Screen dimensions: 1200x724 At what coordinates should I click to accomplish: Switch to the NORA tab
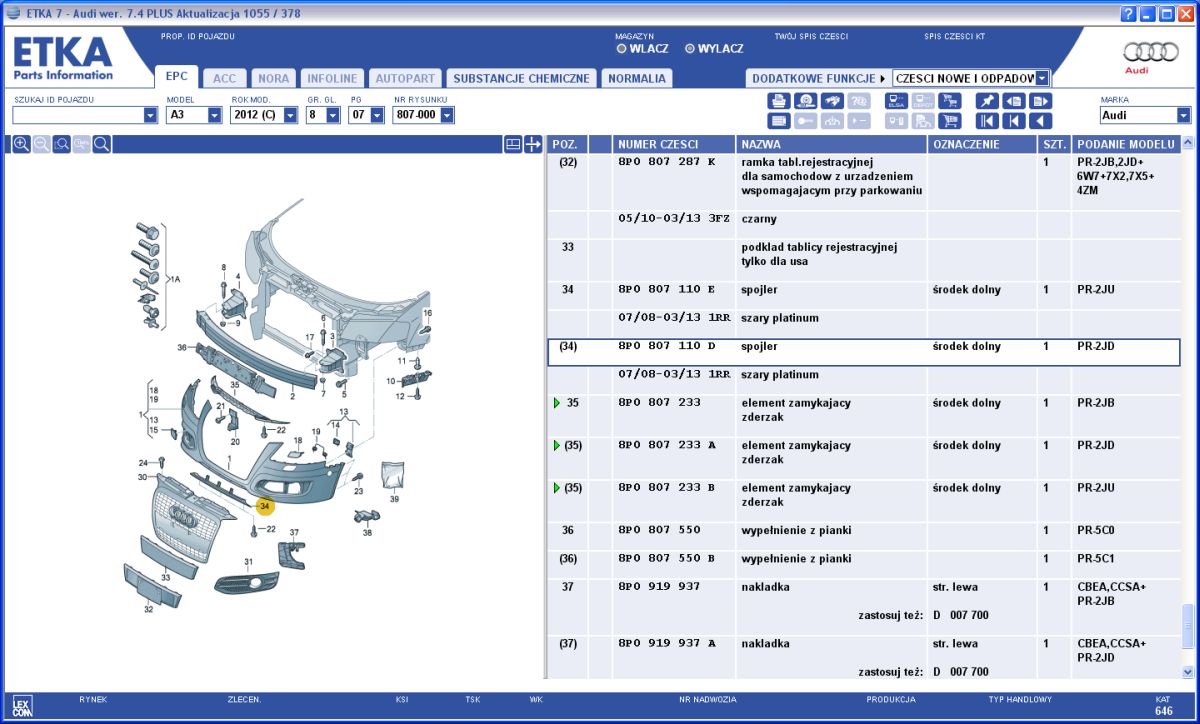tap(274, 78)
